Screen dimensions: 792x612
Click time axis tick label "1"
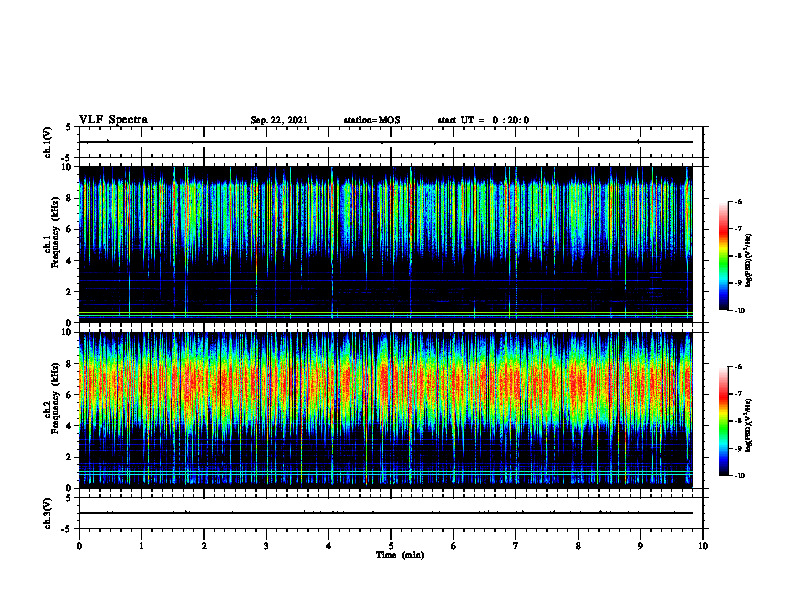[142, 546]
